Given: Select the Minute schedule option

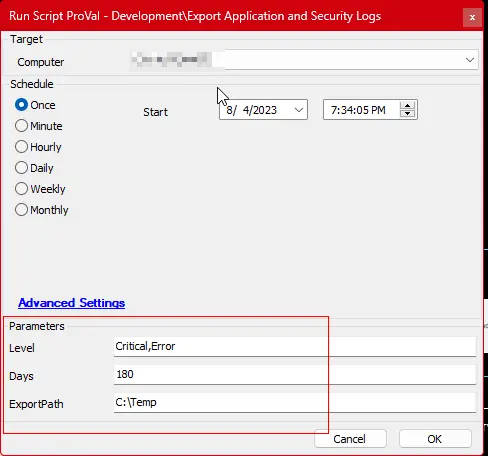Looking at the screenshot, I should coord(39,126).
